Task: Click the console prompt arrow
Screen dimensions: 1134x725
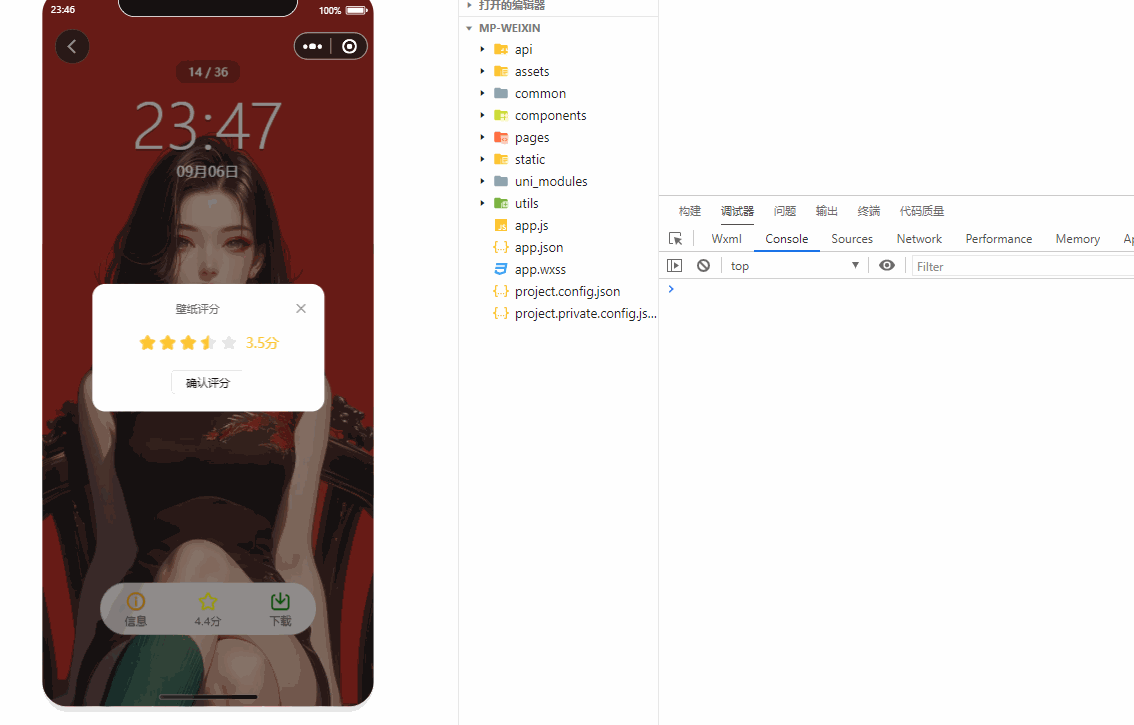Action: click(x=671, y=289)
